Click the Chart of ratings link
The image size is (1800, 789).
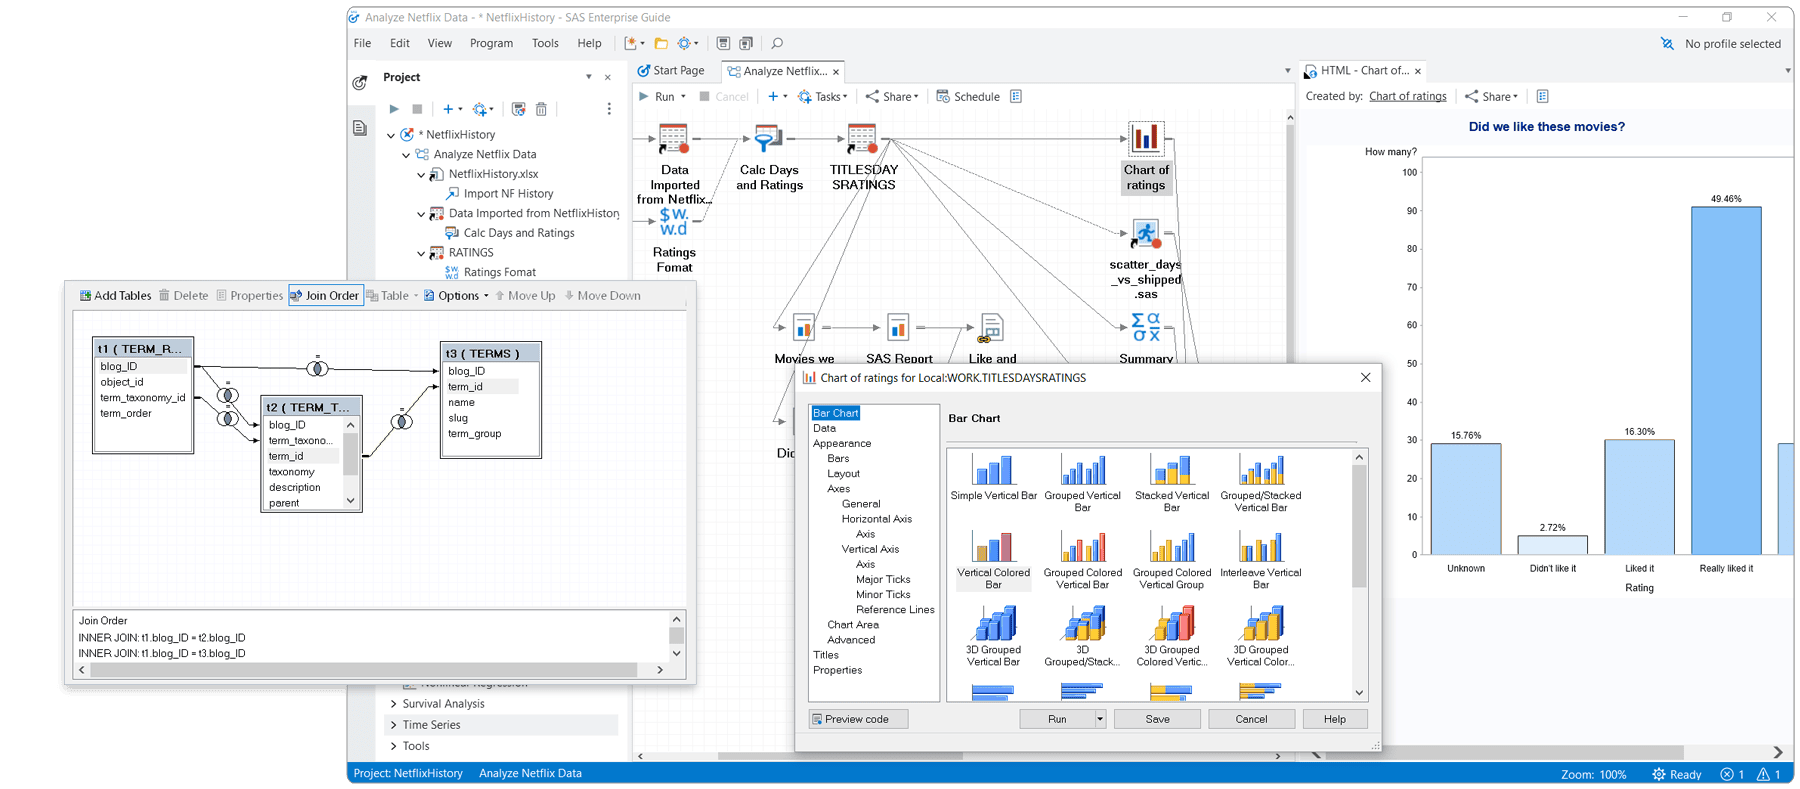click(x=1407, y=97)
